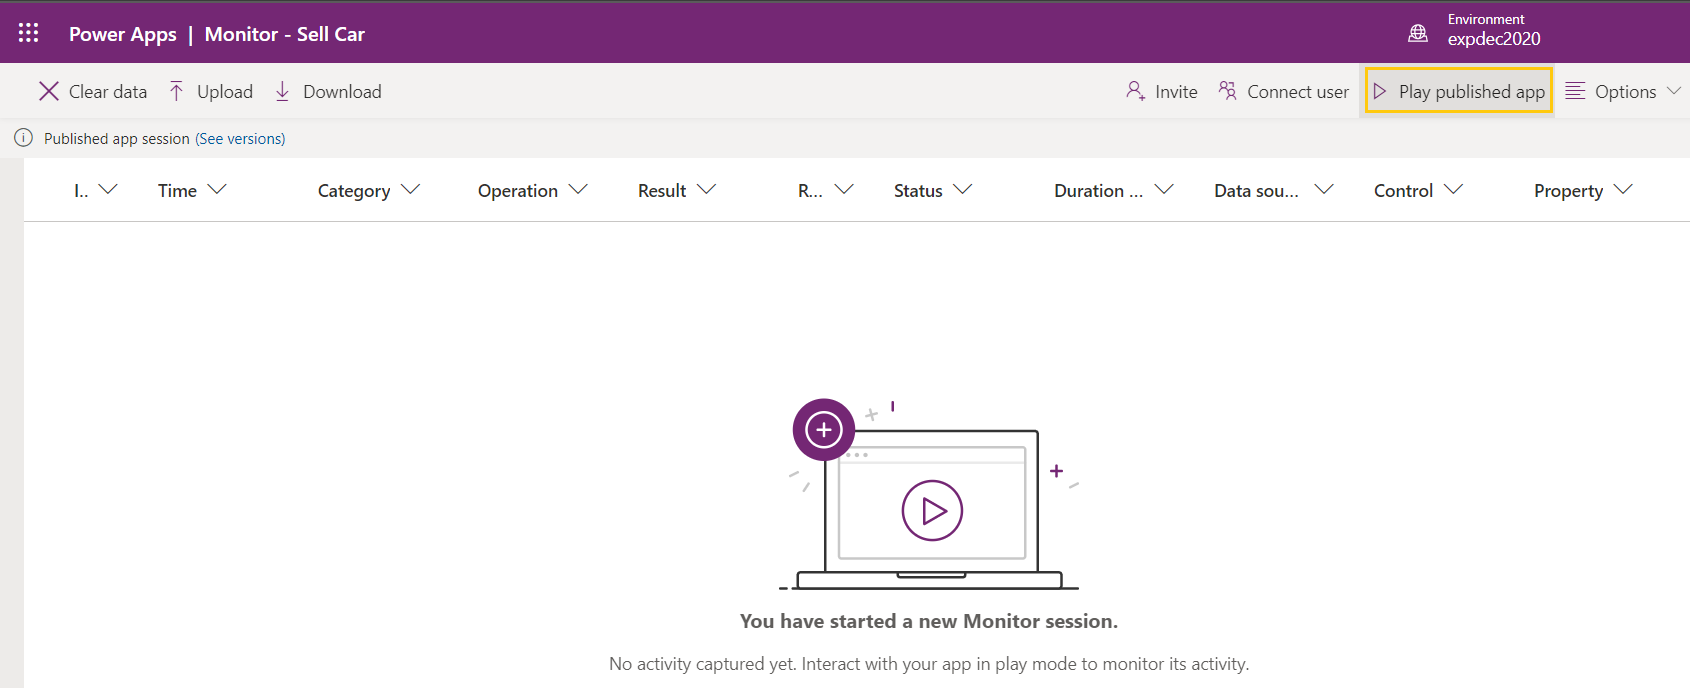Click the info icon beside Published app session
Viewport: 1690px width, 688px height.
coord(23,138)
